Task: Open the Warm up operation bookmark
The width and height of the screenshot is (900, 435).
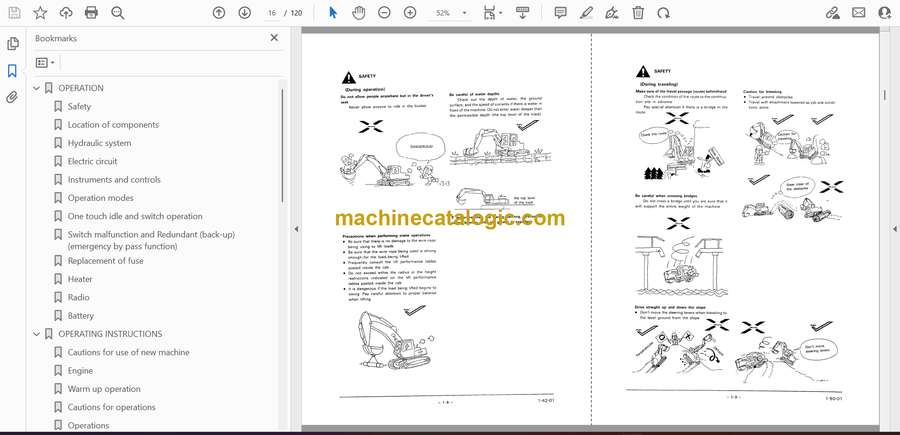Action: [104, 389]
